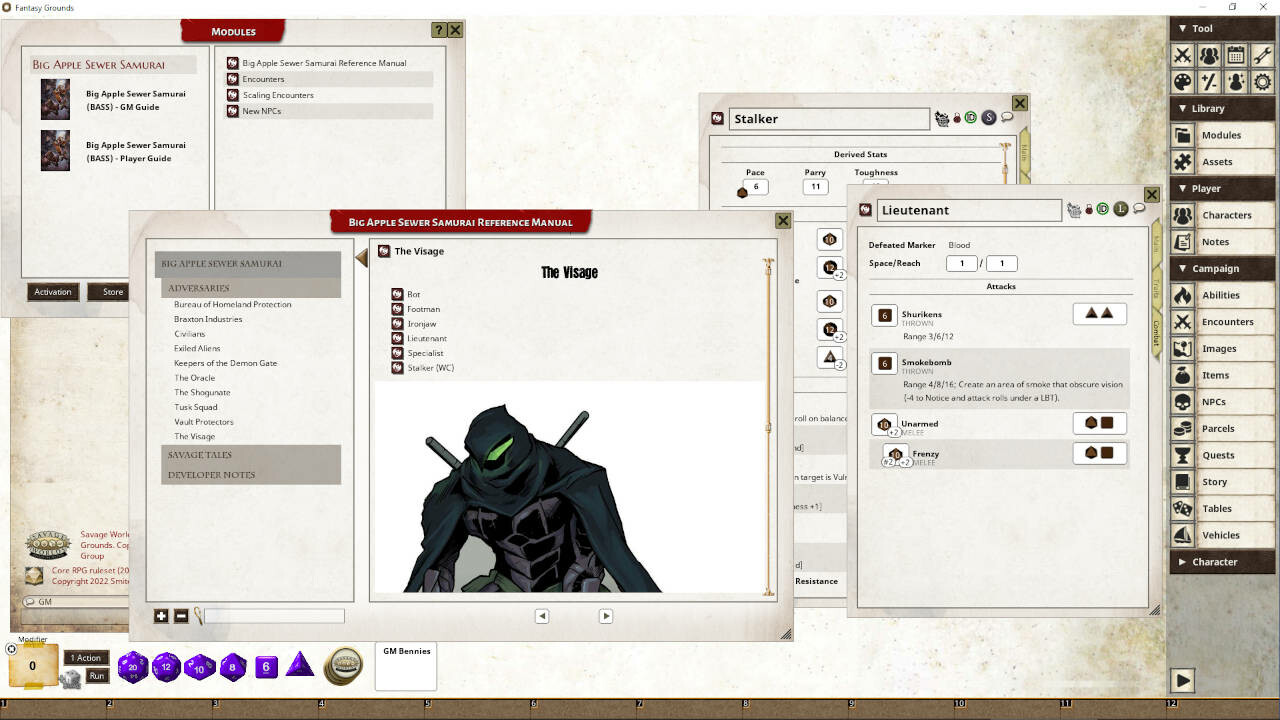Open the Encounters module entry

[x=263, y=78]
